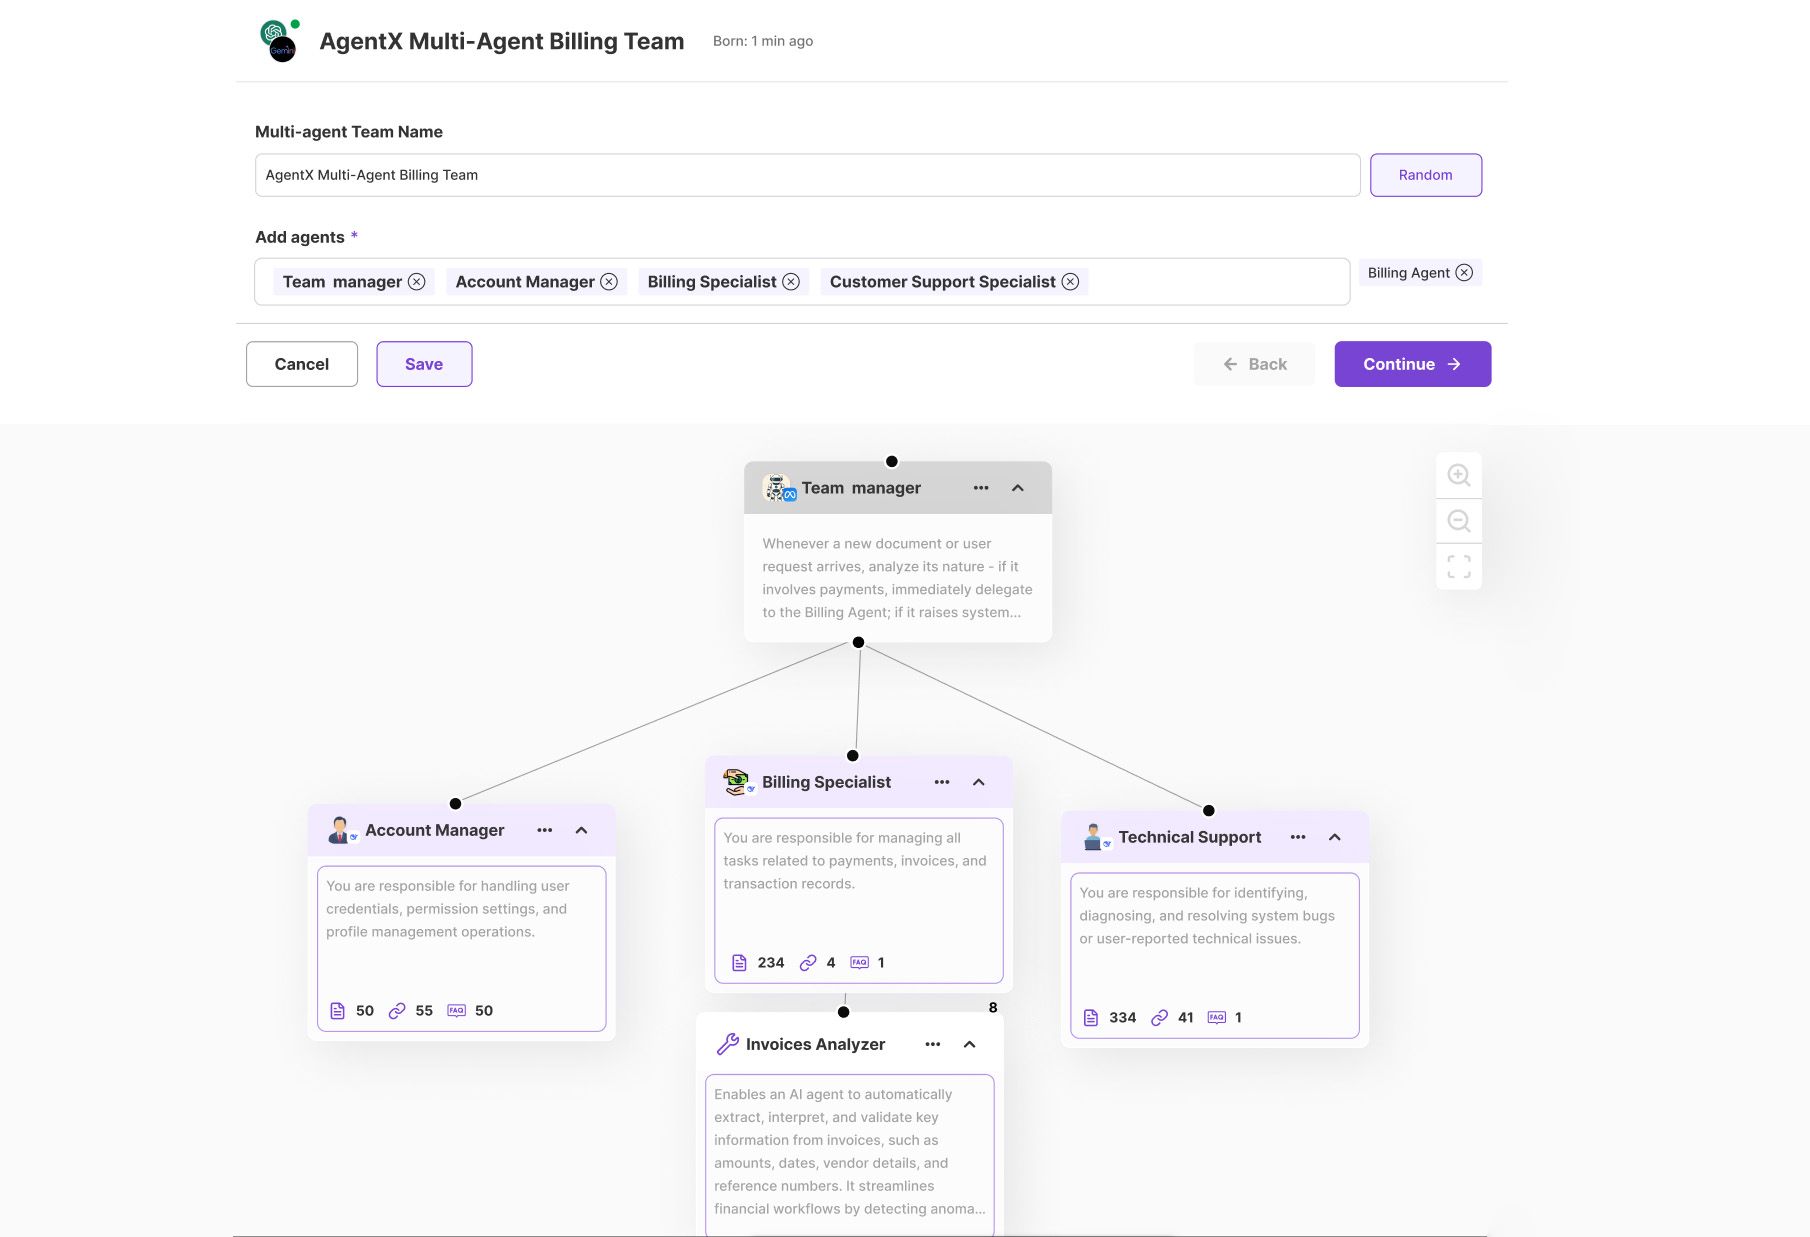Click the Cancel button
The width and height of the screenshot is (1810, 1237).
[302, 364]
